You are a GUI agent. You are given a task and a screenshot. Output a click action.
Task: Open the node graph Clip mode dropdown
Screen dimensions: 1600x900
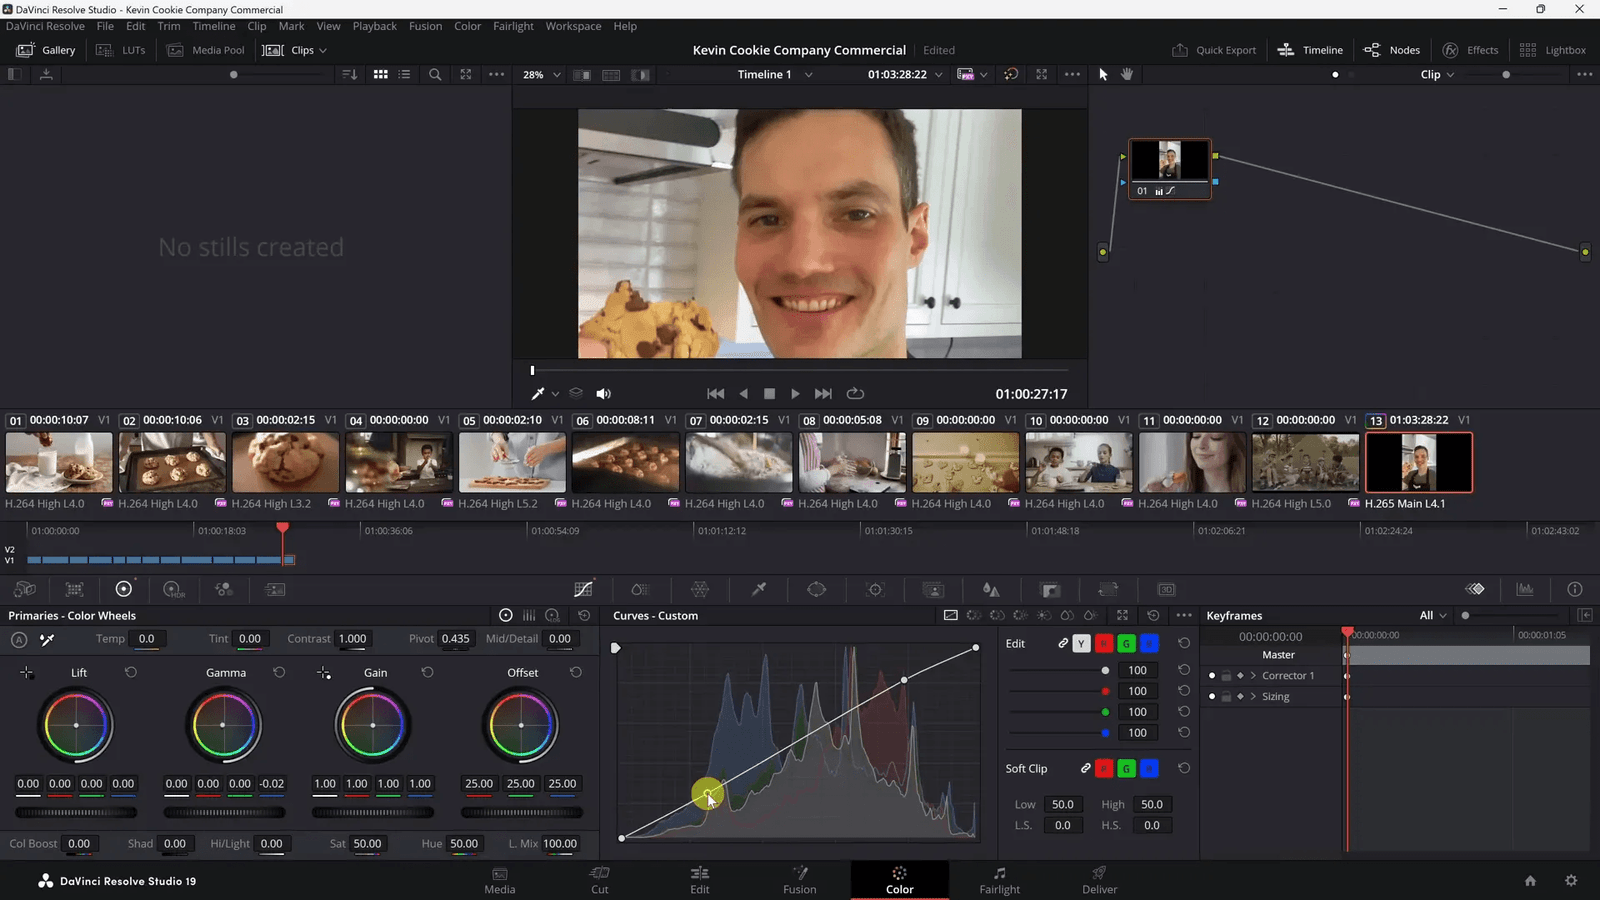pyautogui.click(x=1438, y=75)
